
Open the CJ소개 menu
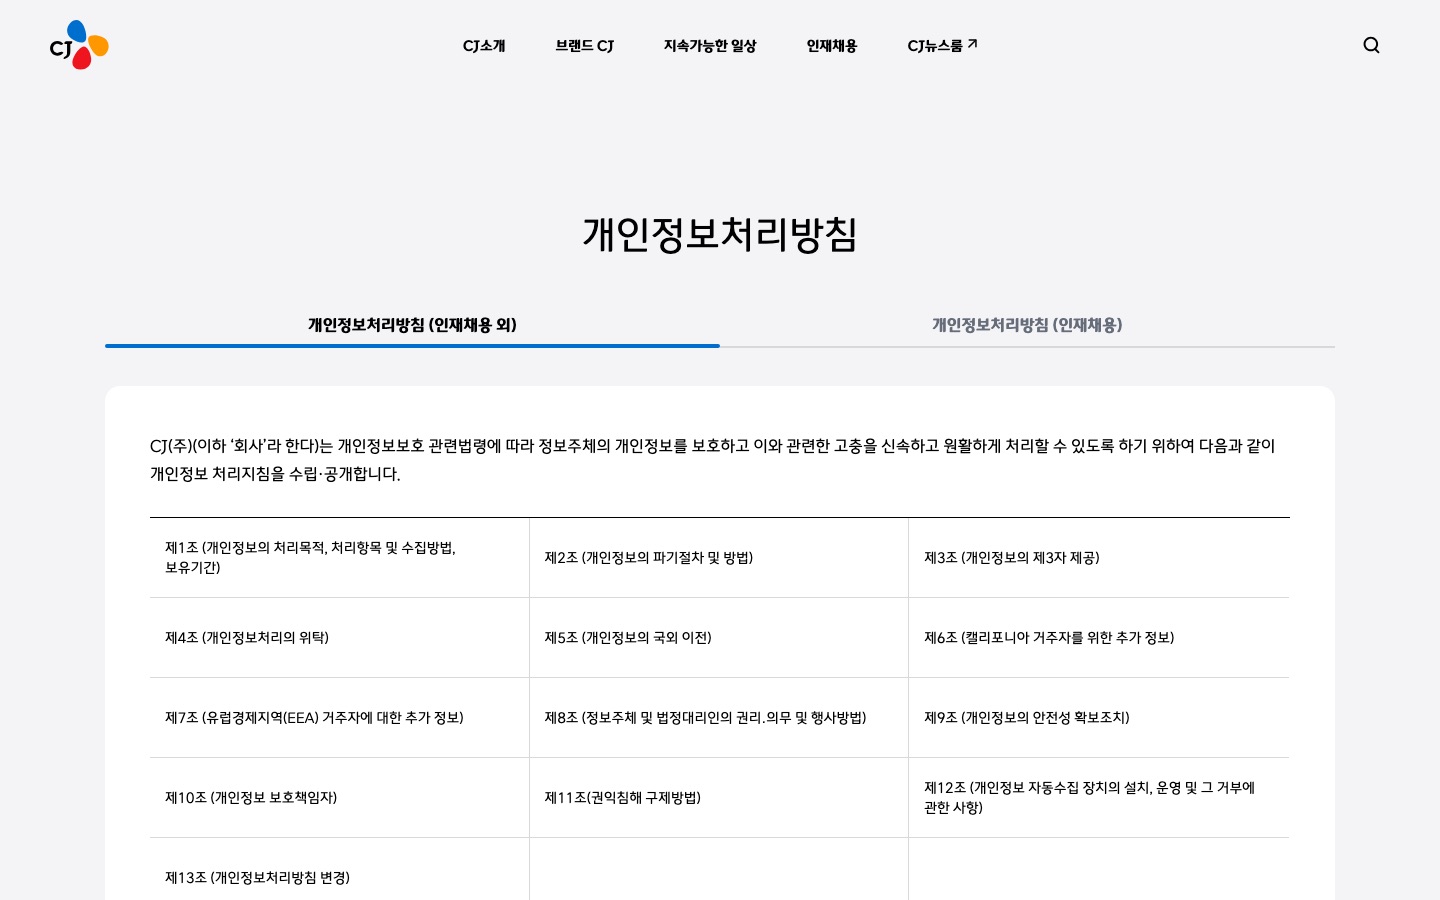pos(484,46)
